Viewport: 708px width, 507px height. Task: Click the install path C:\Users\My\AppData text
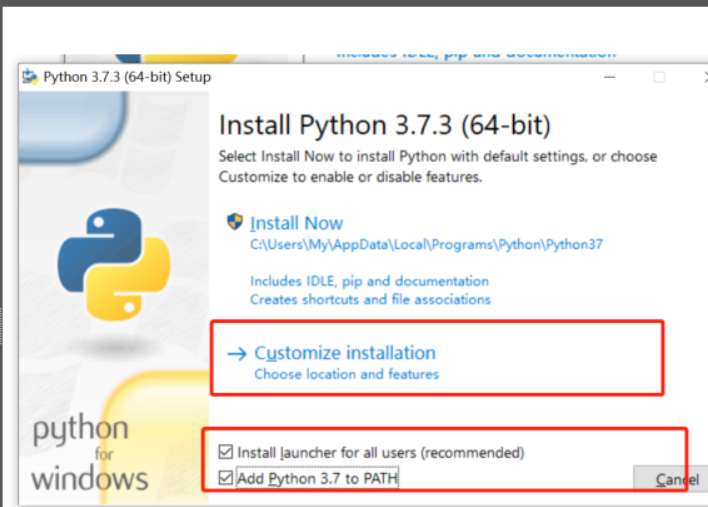[426, 245]
